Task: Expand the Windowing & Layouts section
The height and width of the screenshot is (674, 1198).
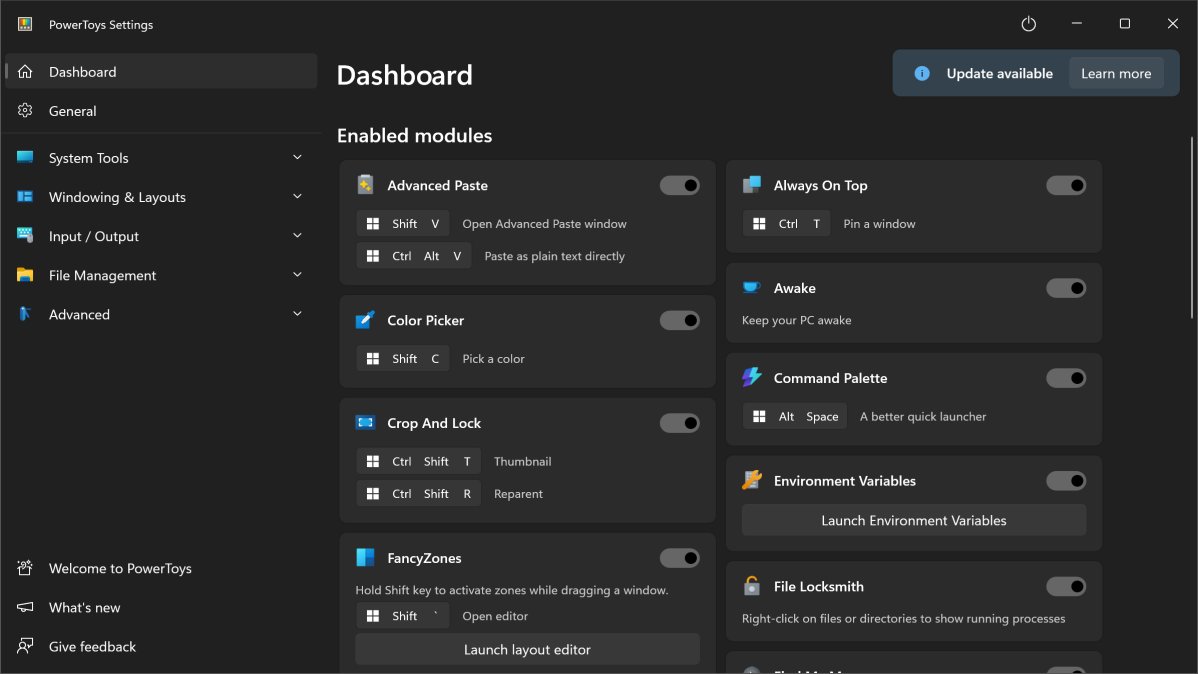Action: [x=297, y=197]
